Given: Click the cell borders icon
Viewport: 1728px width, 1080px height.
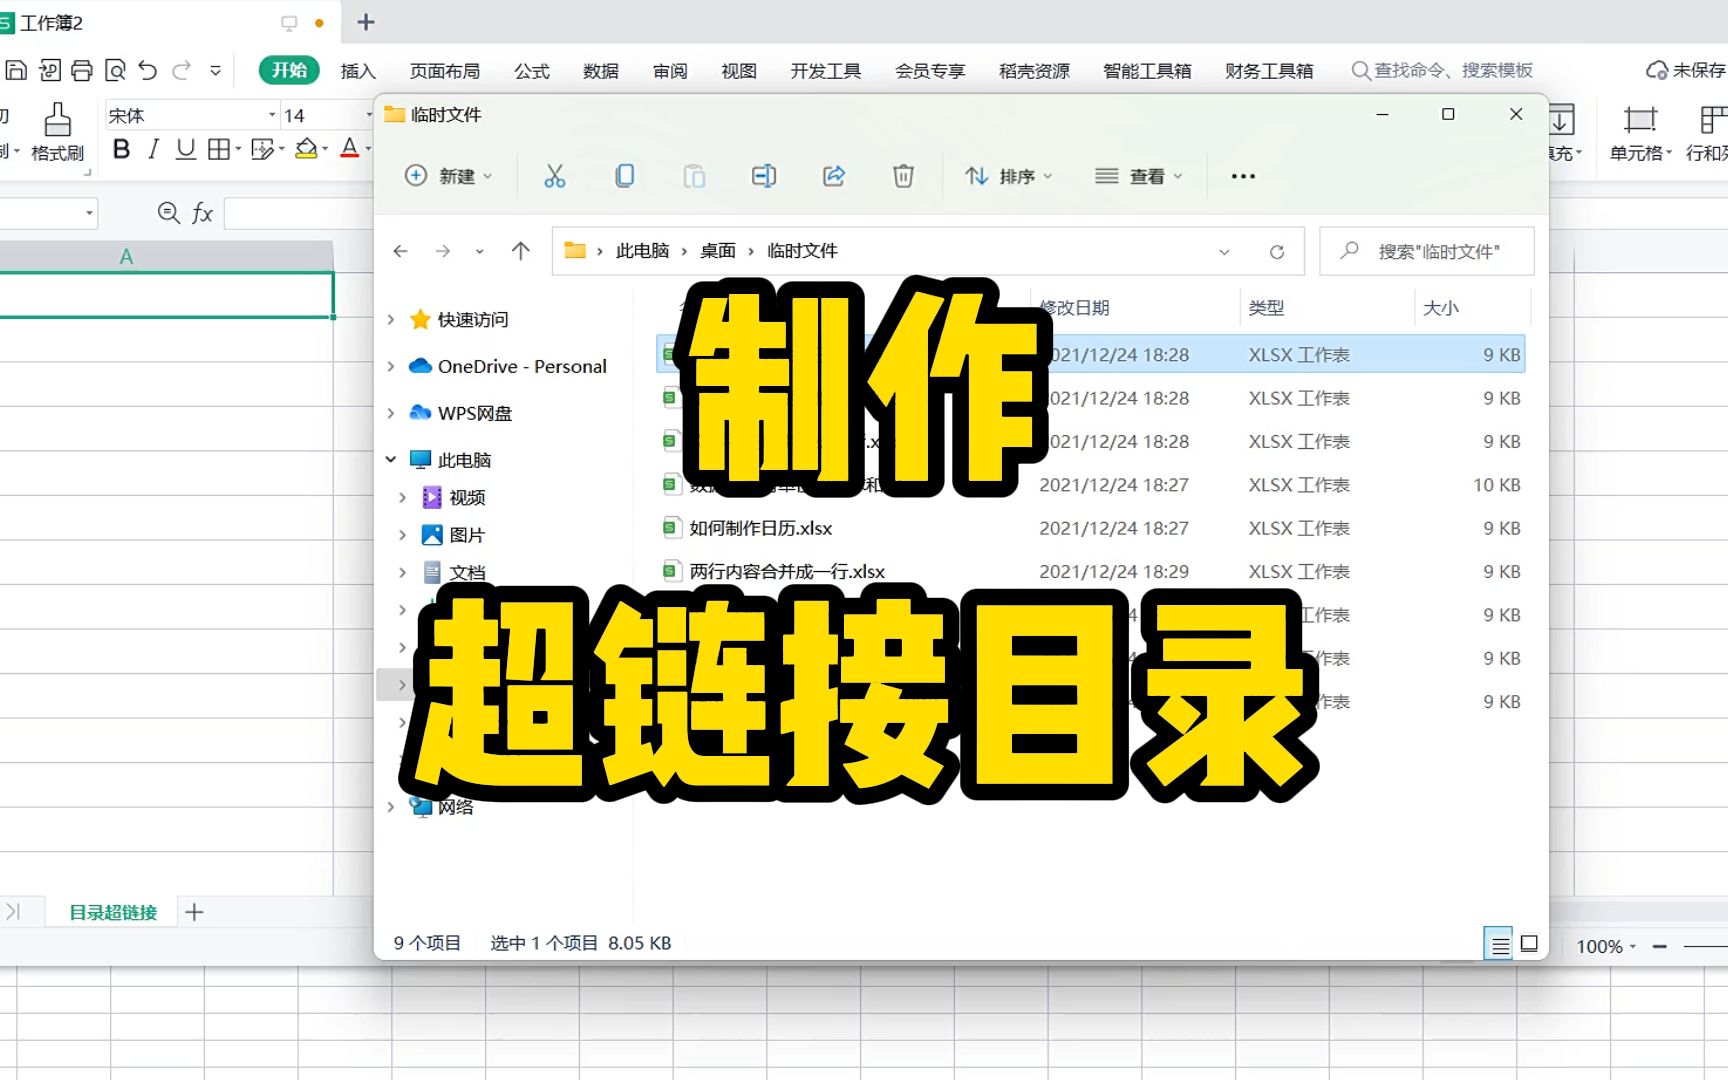Looking at the screenshot, I should coord(218,149).
